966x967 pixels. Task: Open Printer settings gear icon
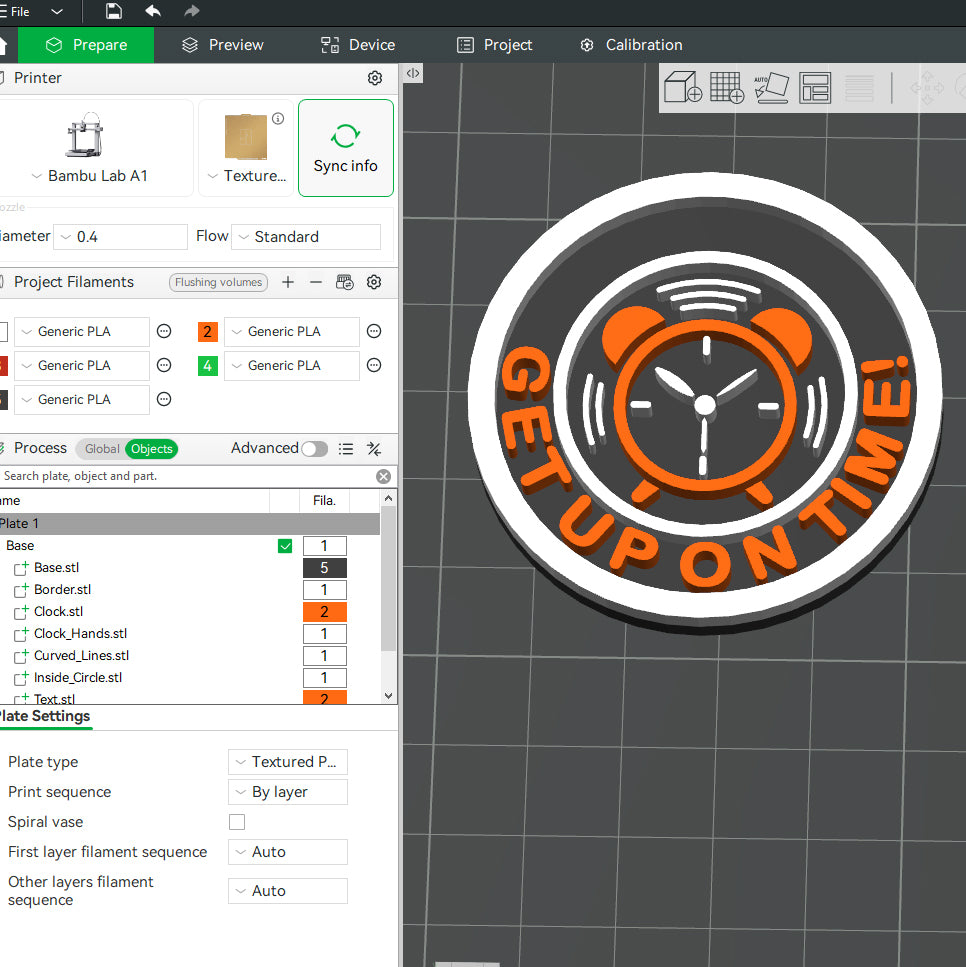[x=375, y=78]
